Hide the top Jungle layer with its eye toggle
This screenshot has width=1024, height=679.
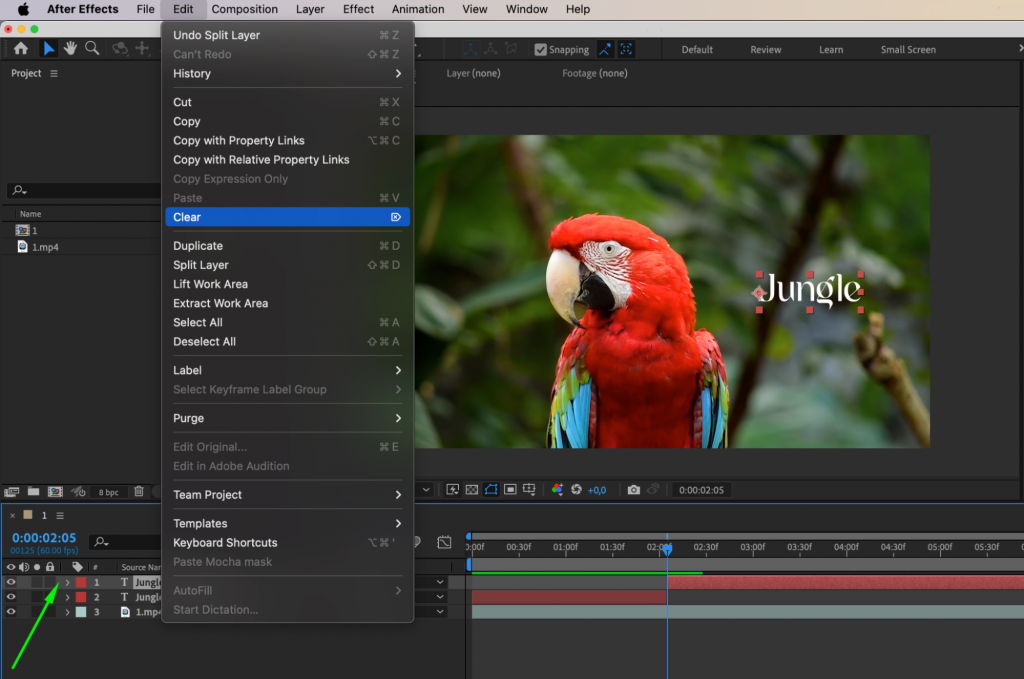[x=11, y=582]
